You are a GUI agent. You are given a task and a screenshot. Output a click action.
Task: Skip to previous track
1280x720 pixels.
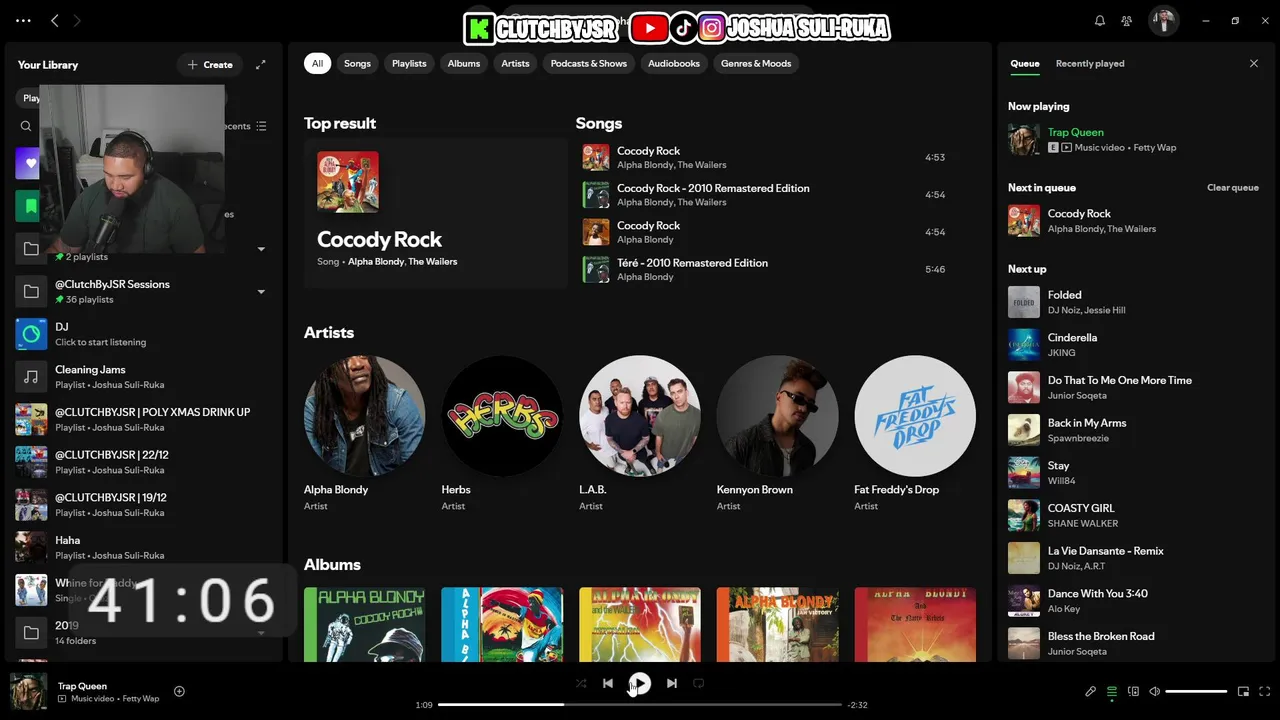click(x=608, y=683)
